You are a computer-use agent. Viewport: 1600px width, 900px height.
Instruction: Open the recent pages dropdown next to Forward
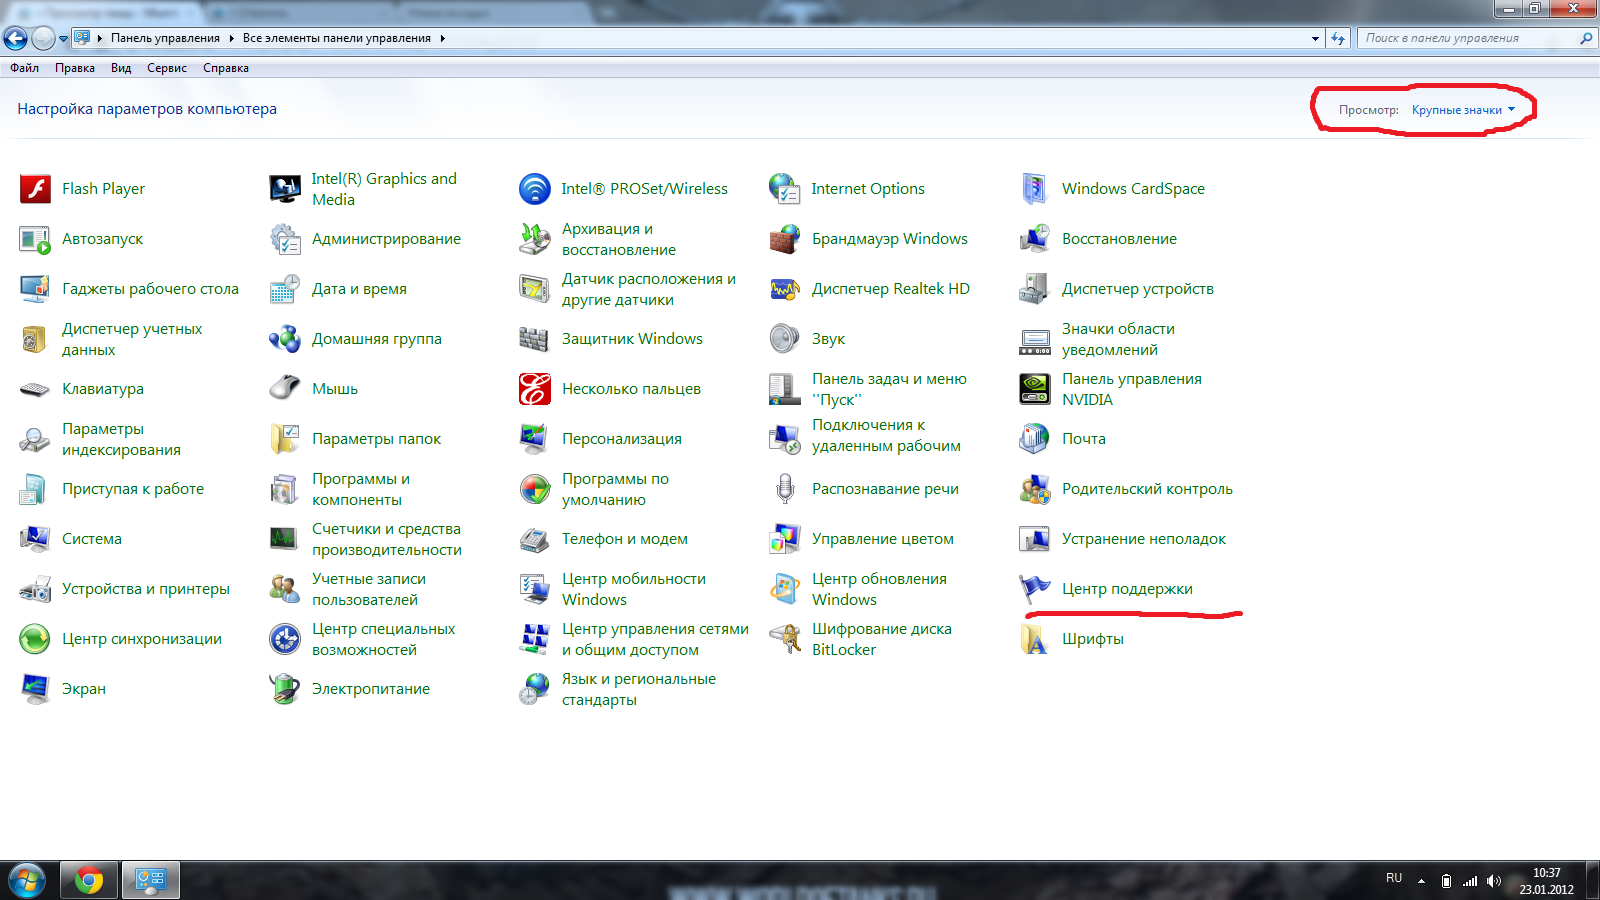pos(64,39)
